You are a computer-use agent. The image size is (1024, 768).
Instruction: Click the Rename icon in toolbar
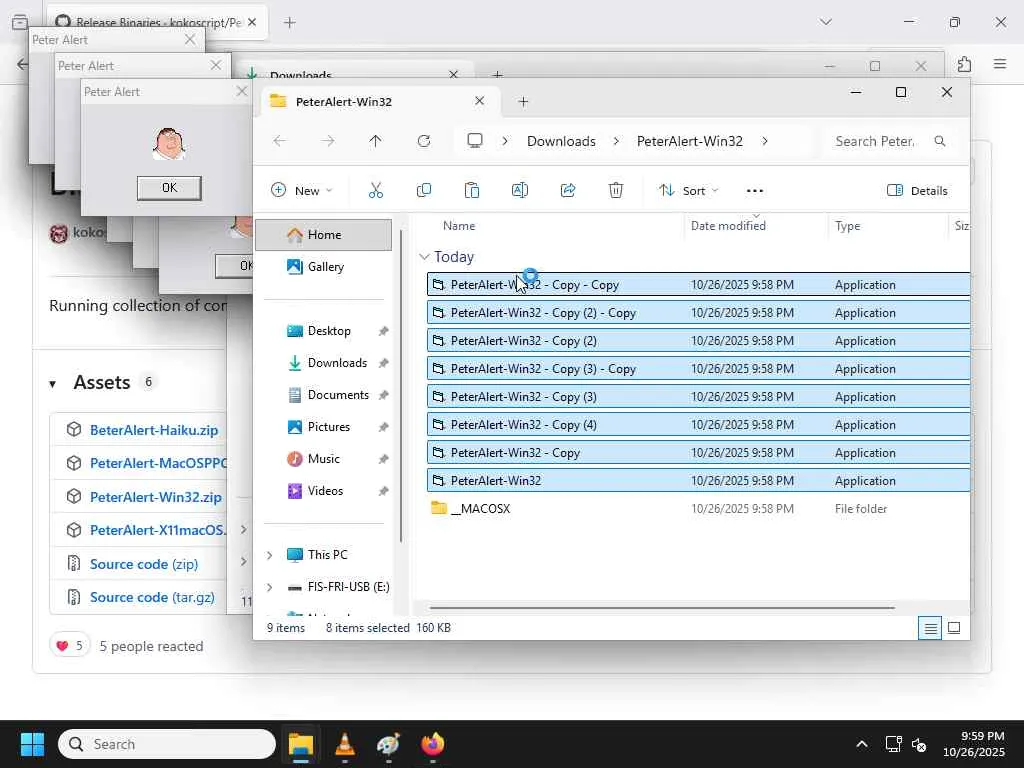point(520,190)
